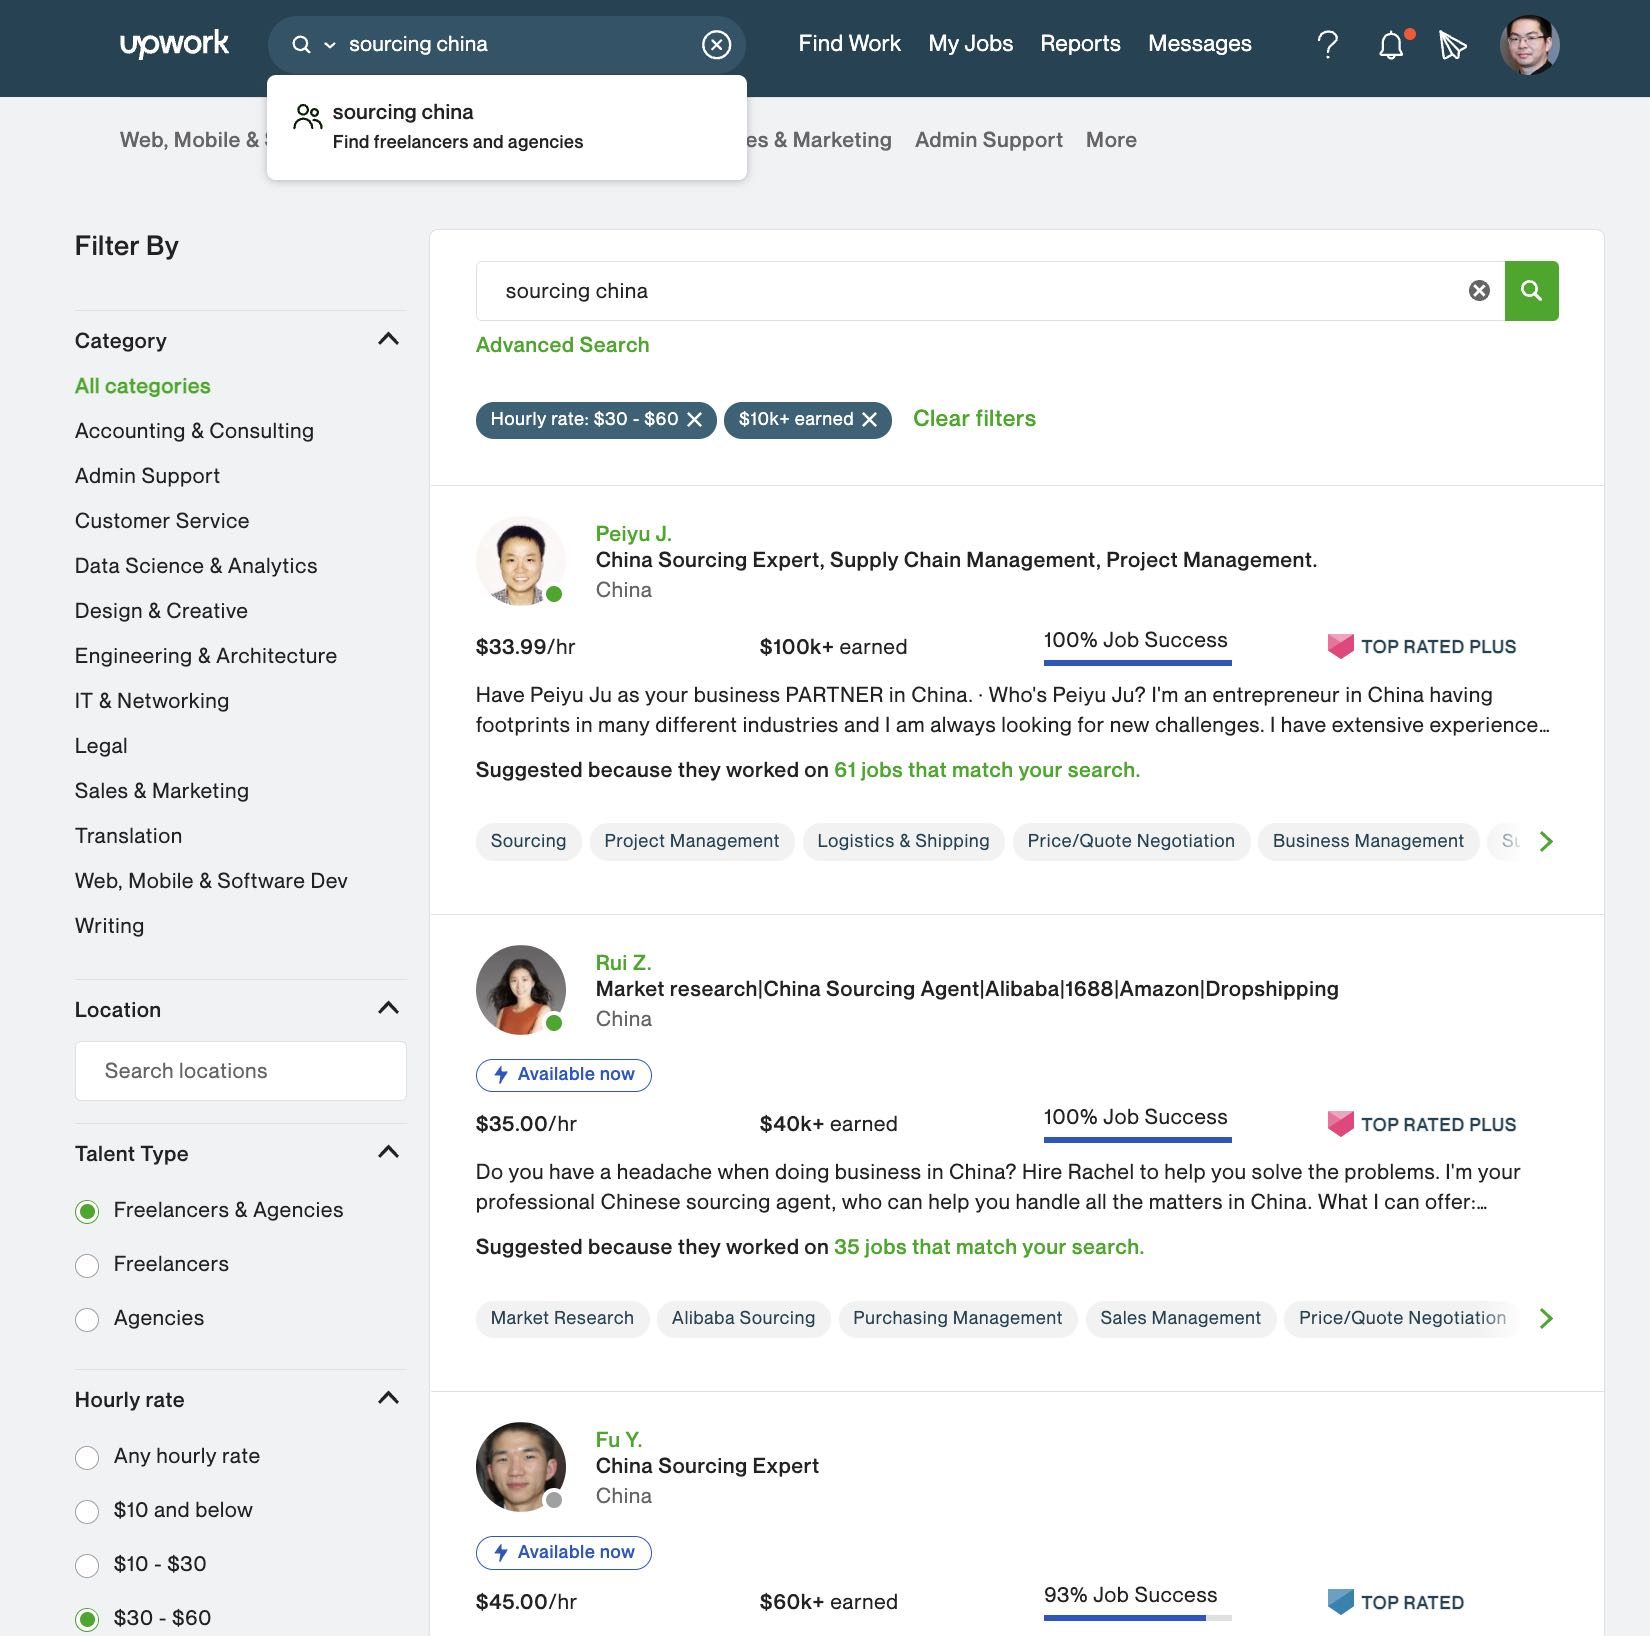Choose Any hourly rate option

[x=87, y=1457]
